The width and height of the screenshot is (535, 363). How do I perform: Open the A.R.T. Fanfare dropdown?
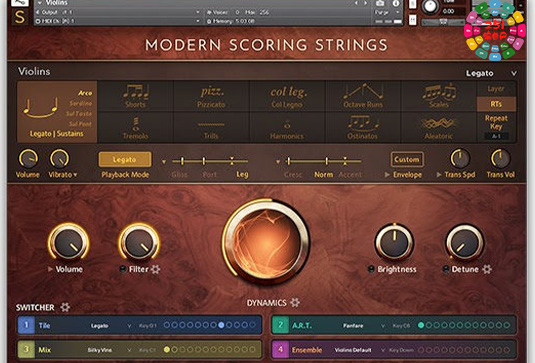[364, 325]
